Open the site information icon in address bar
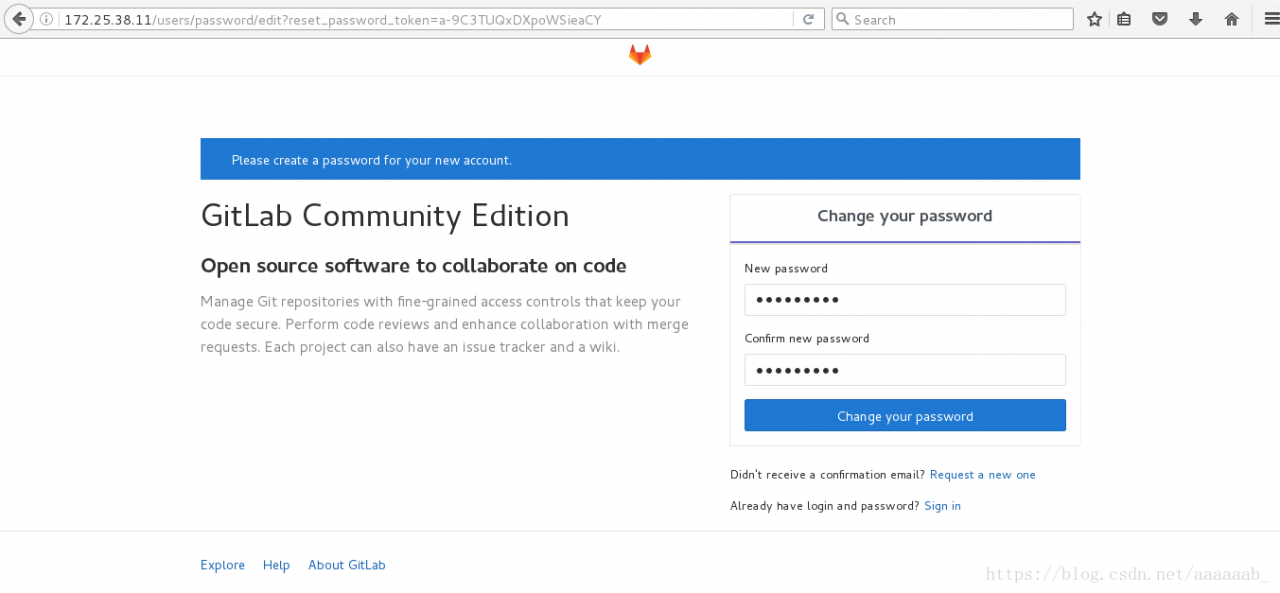This screenshot has width=1280, height=593. [x=47, y=19]
